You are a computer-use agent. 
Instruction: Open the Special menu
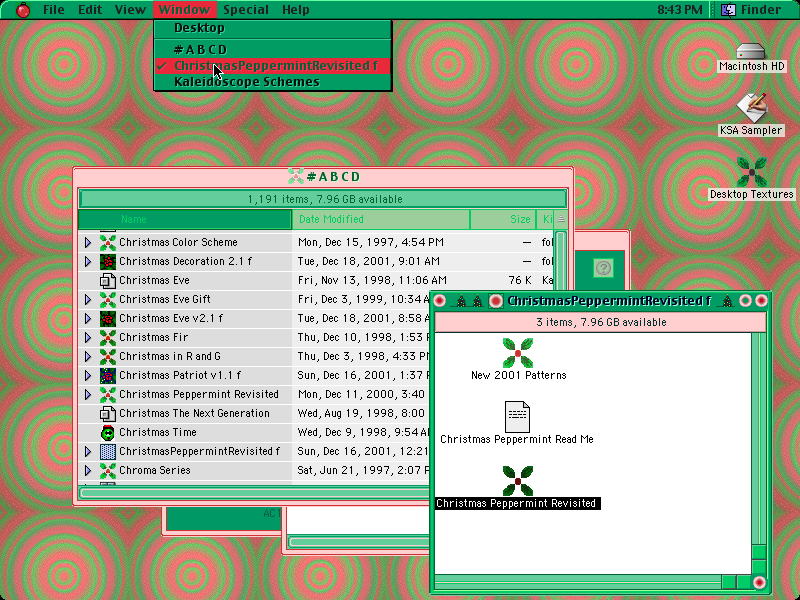[x=246, y=10]
